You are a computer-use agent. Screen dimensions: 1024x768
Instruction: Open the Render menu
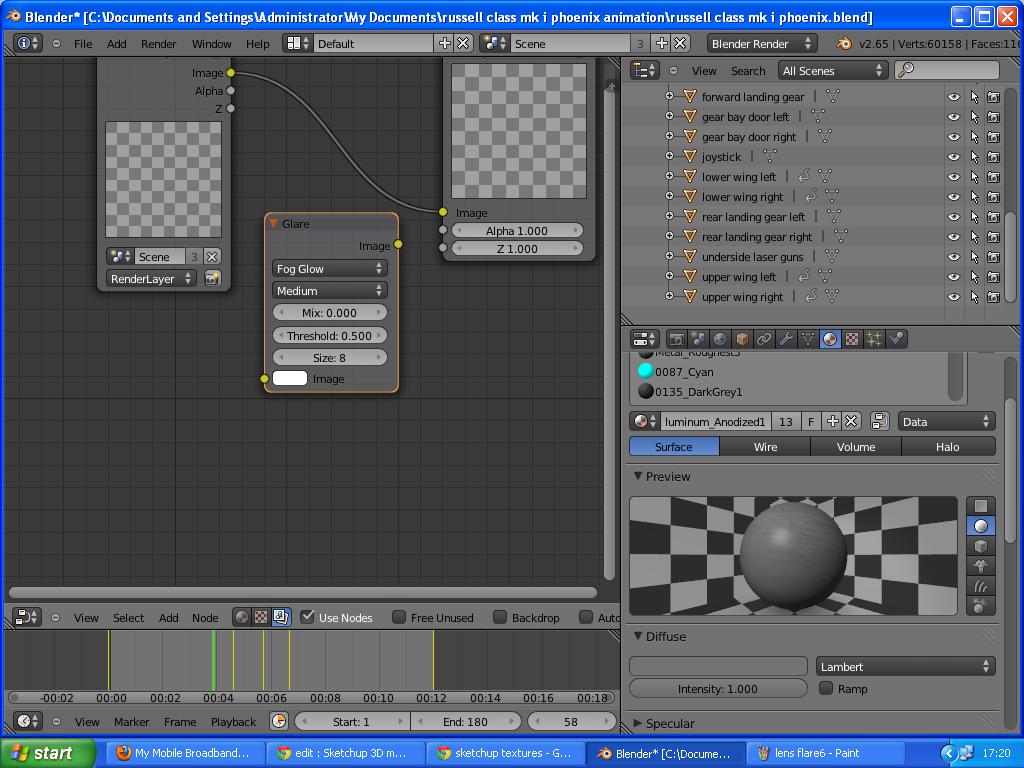click(158, 44)
